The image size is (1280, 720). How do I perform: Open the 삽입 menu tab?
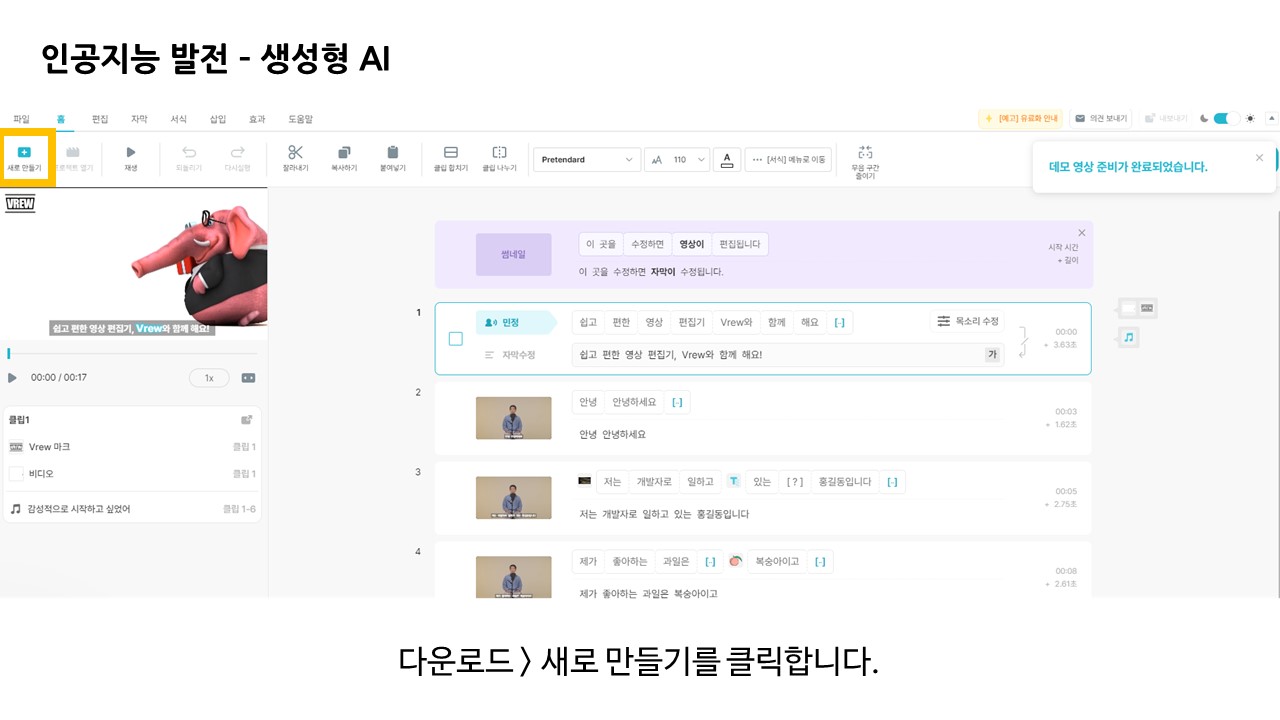pyautogui.click(x=218, y=119)
